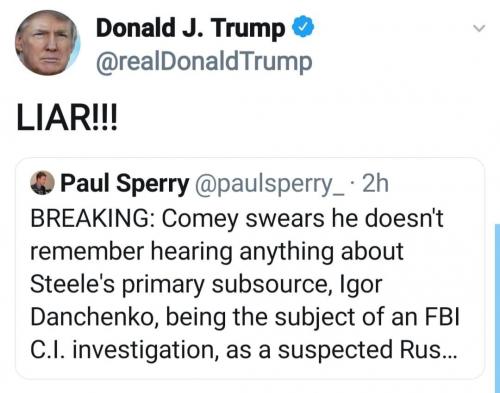Click 'C.I. investigation' in quoted tweet
500x393 pixels.
pos(124,351)
